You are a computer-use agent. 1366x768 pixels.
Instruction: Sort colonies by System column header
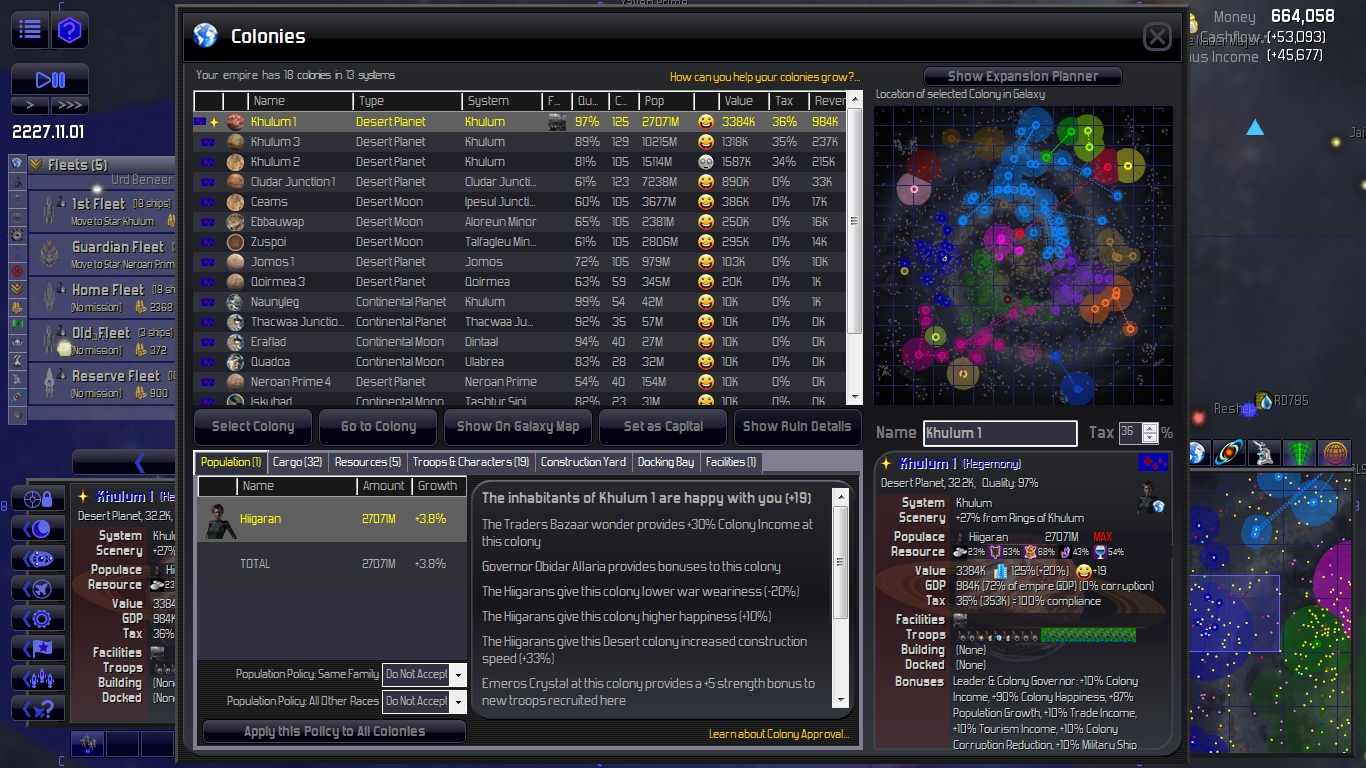(502, 101)
